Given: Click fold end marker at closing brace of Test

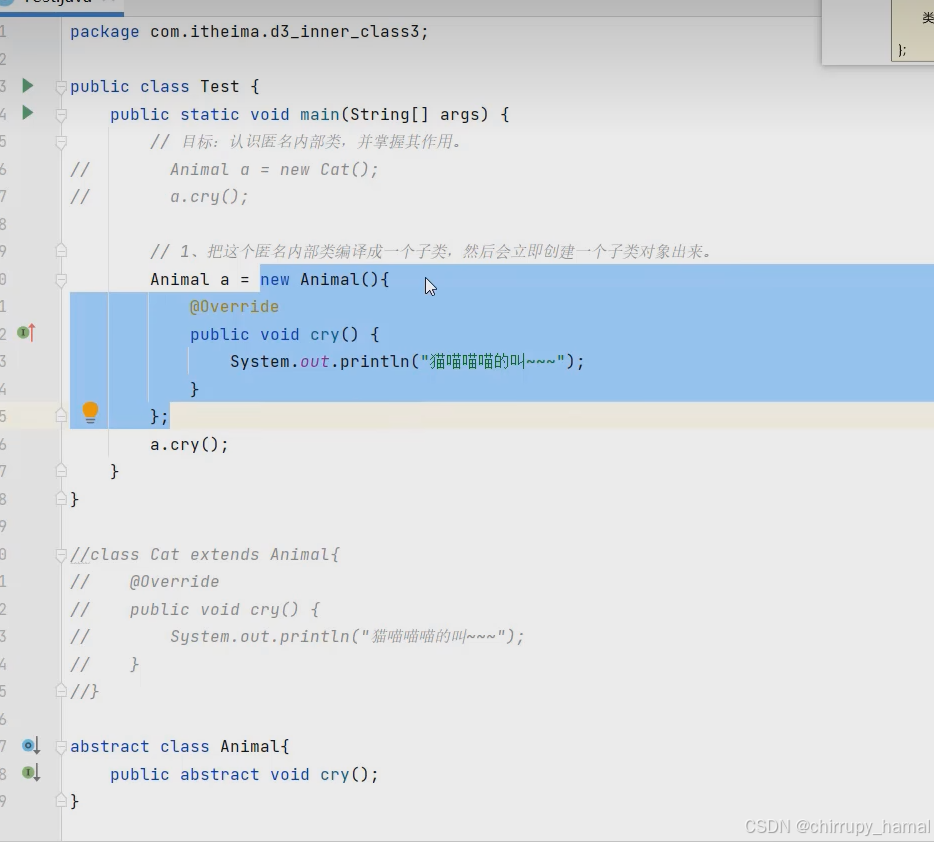Looking at the screenshot, I should tap(61, 498).
